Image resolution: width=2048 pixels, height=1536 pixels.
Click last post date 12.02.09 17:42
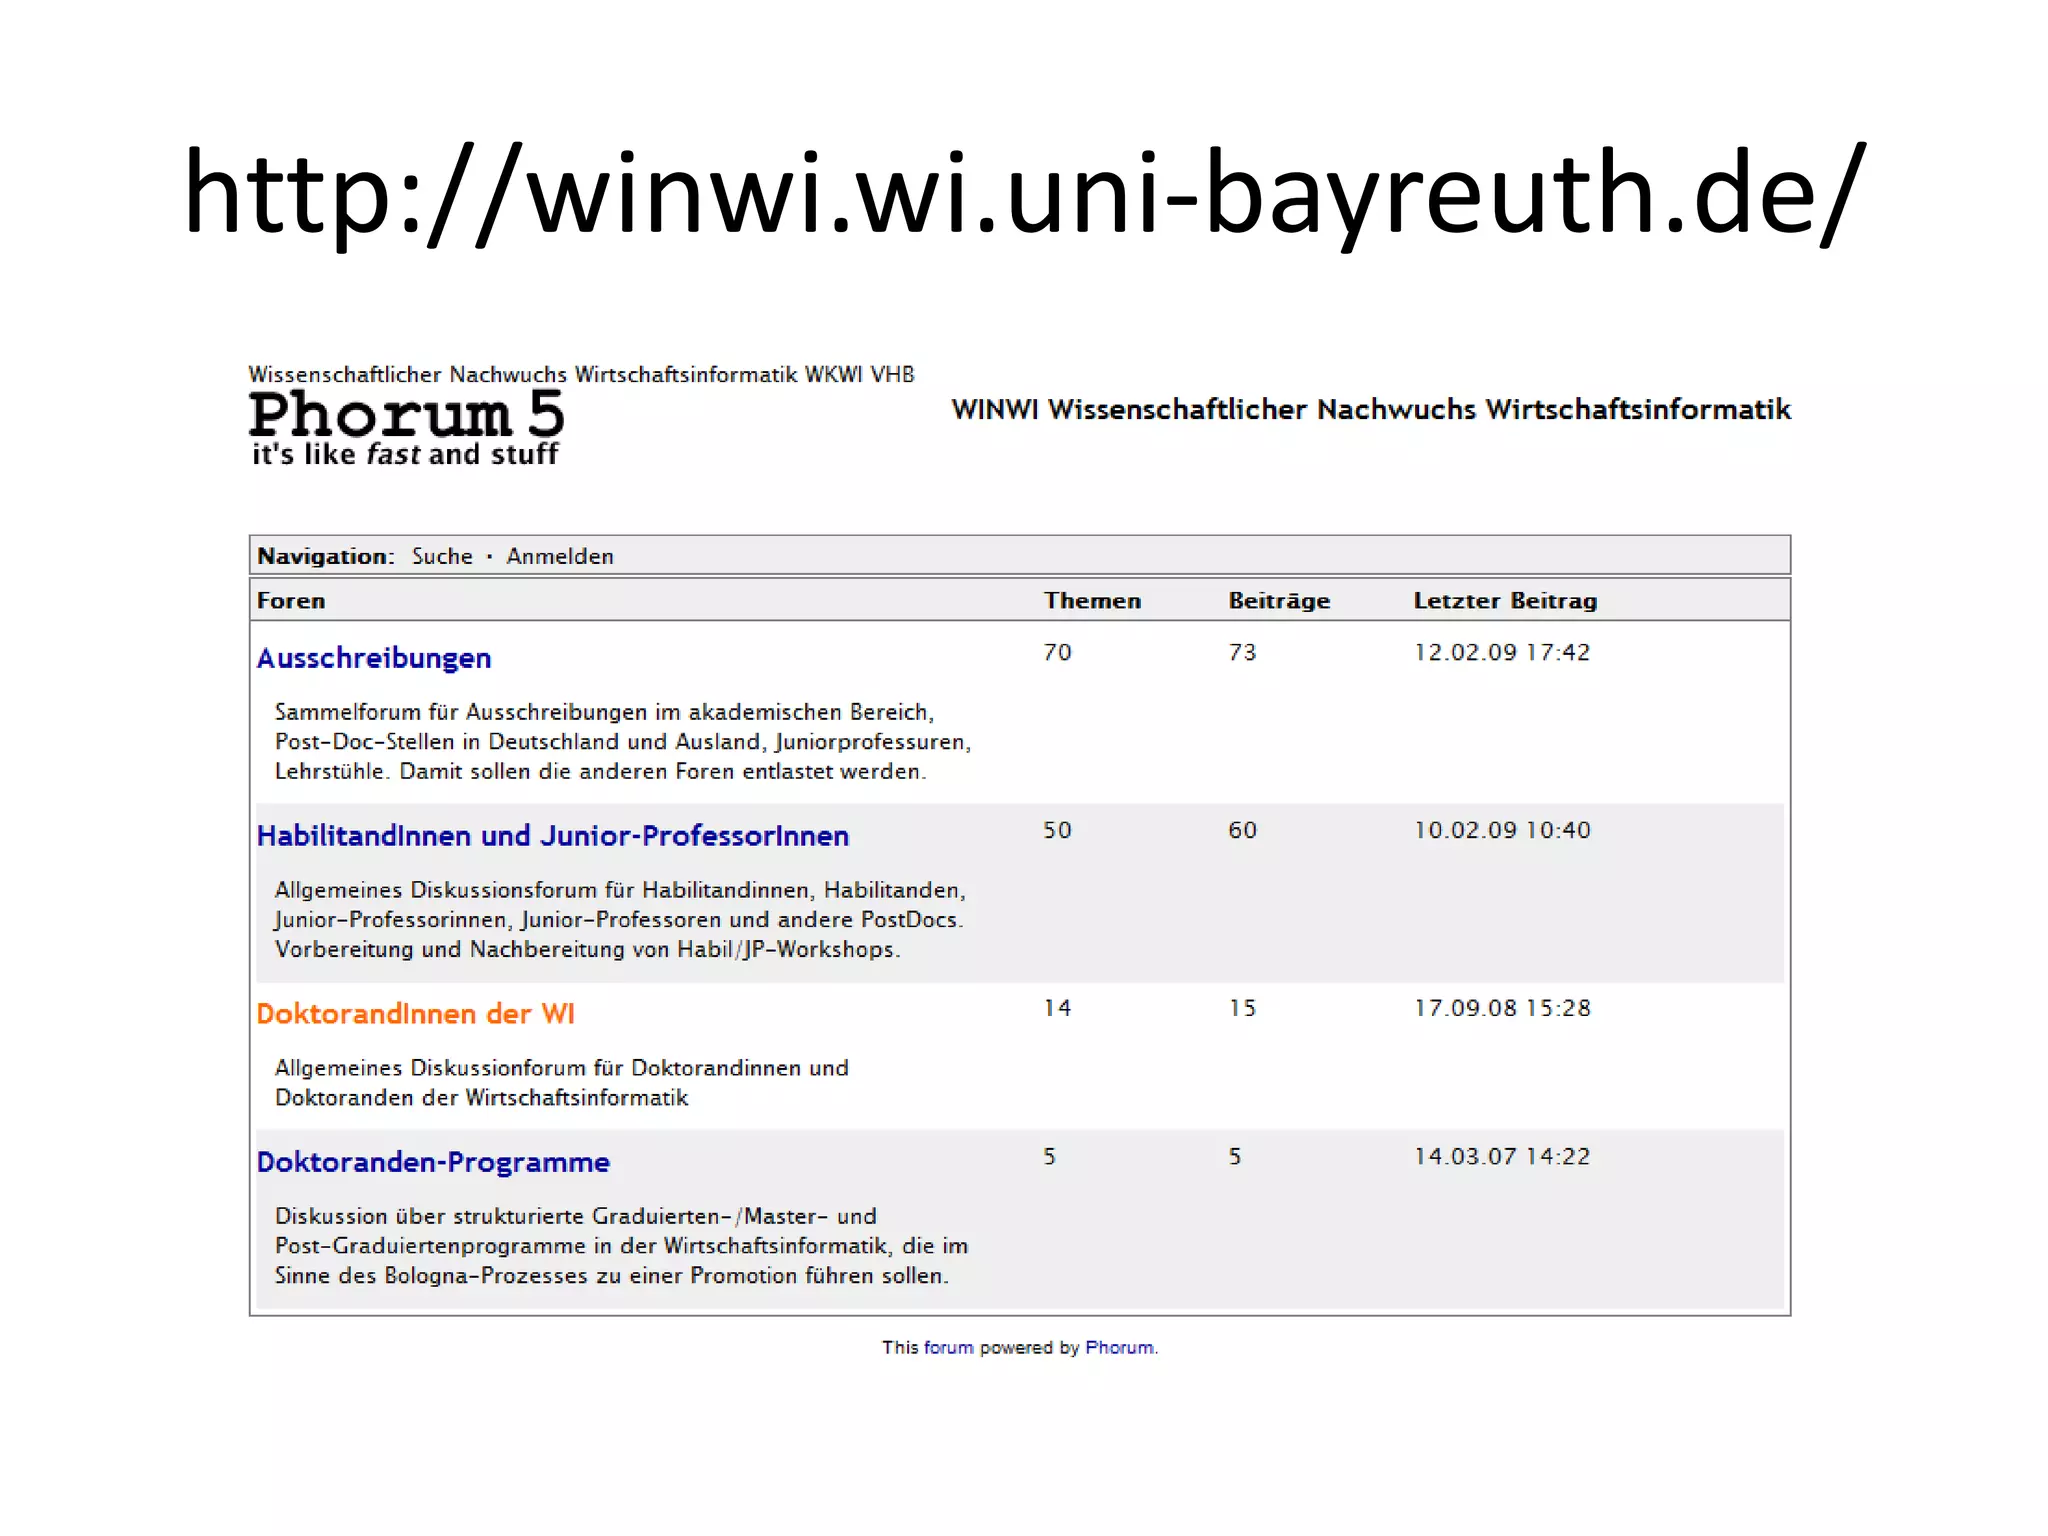click(1502, 652)
